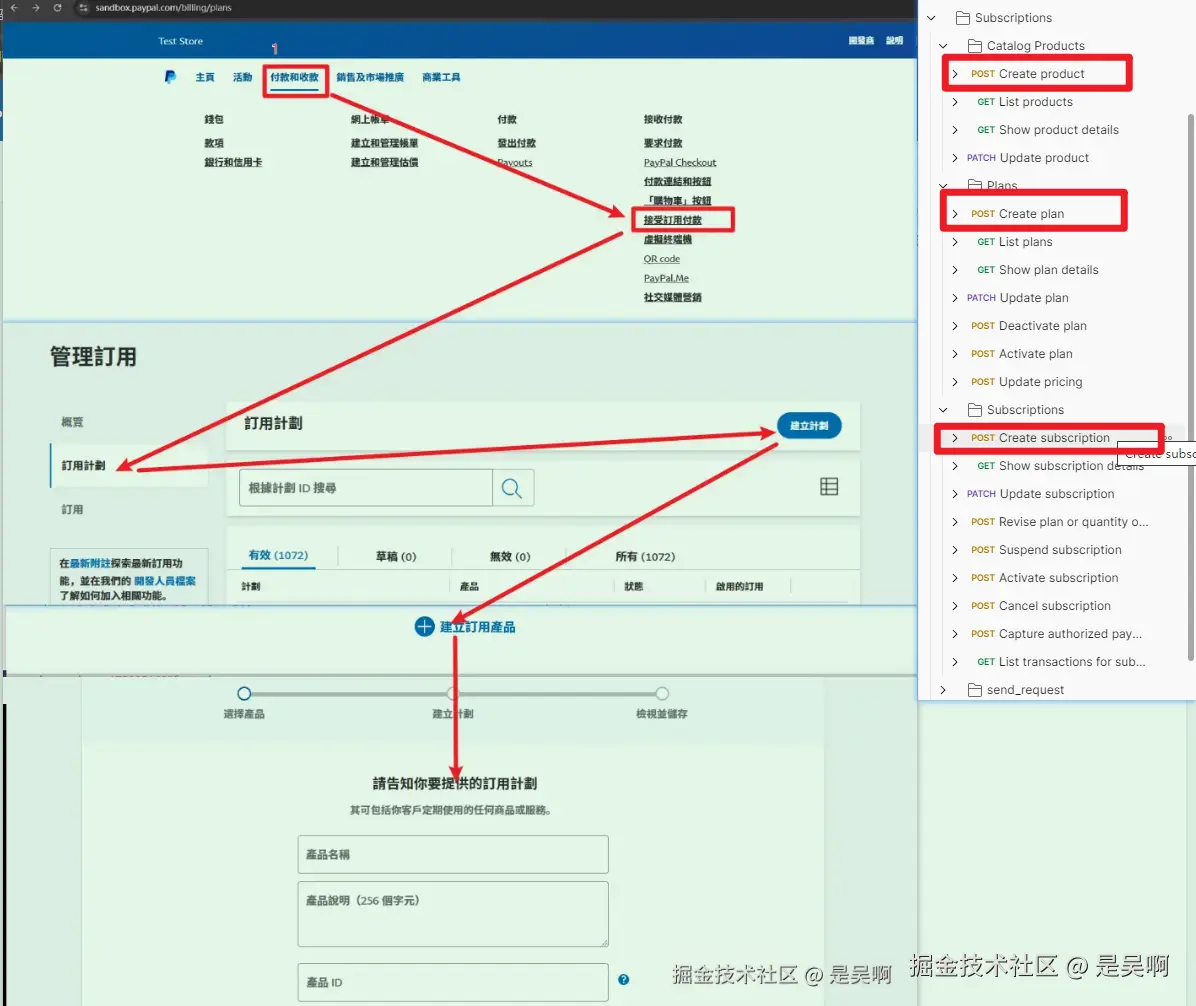The image size is (1196, 1006).
Task: Open the PATCH Update subscription request
Action: coord(1040,493)
